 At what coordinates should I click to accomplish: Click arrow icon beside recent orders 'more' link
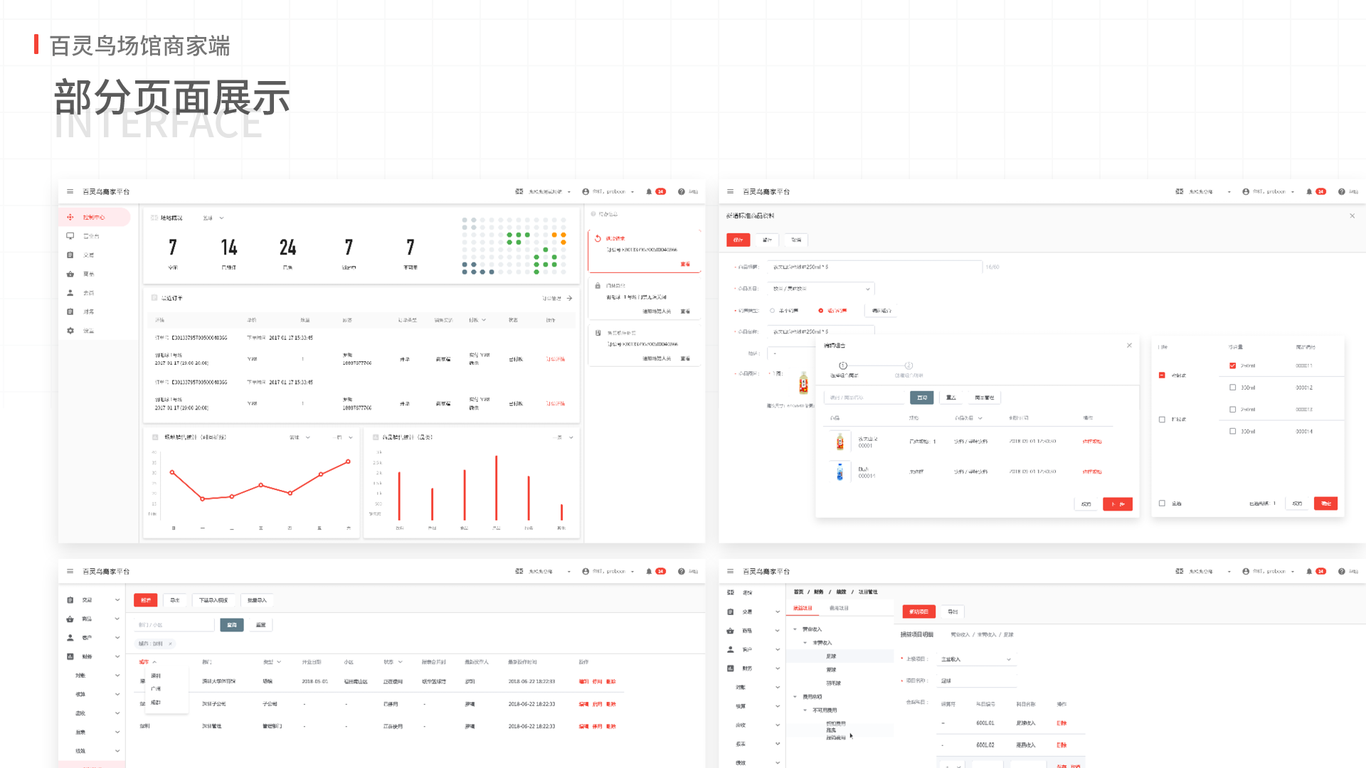(570, 298)
